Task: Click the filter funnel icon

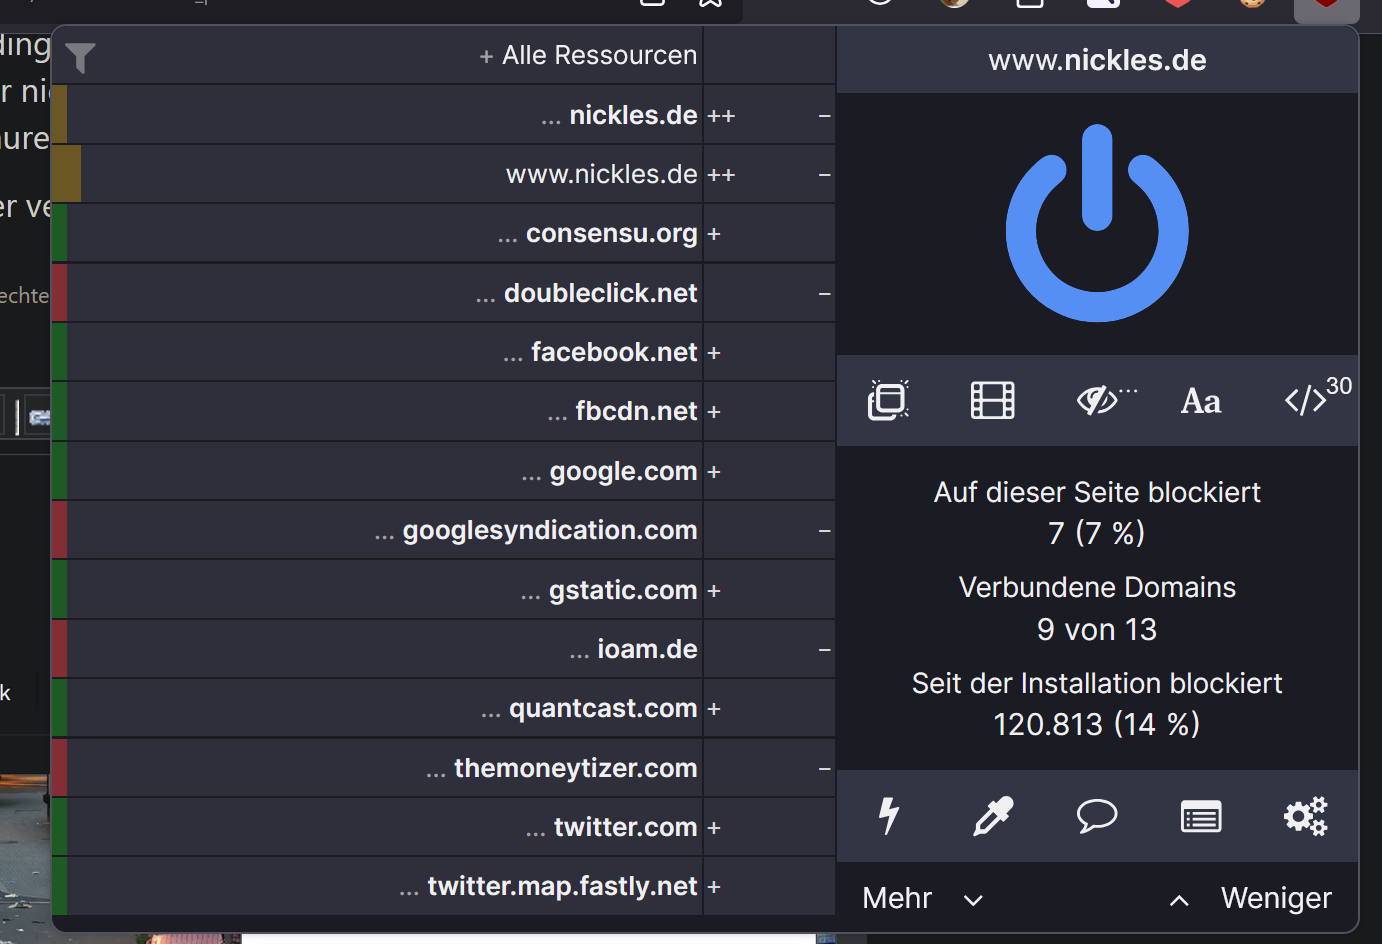Action: click(x=80, y=57)
